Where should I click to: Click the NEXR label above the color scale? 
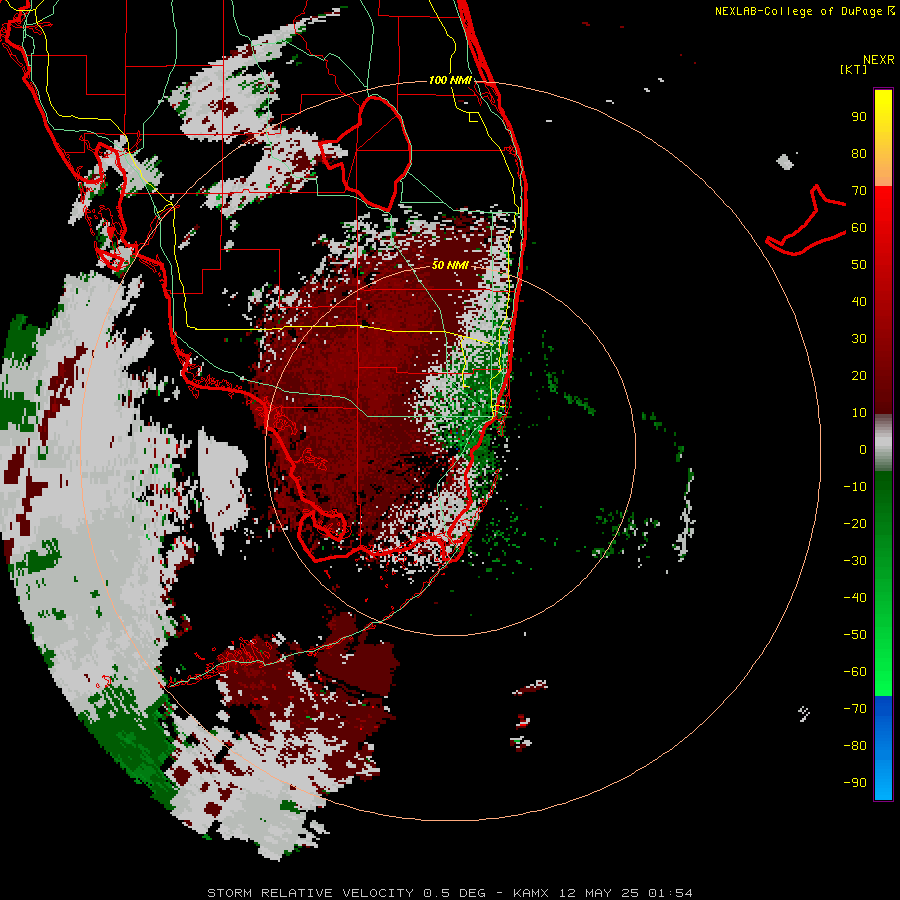click(879, 60)
